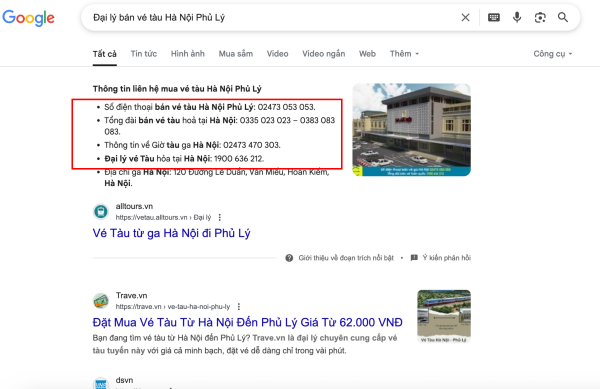
Task: Click the line with 02473 470 303
Action: (x=192, y=145)
